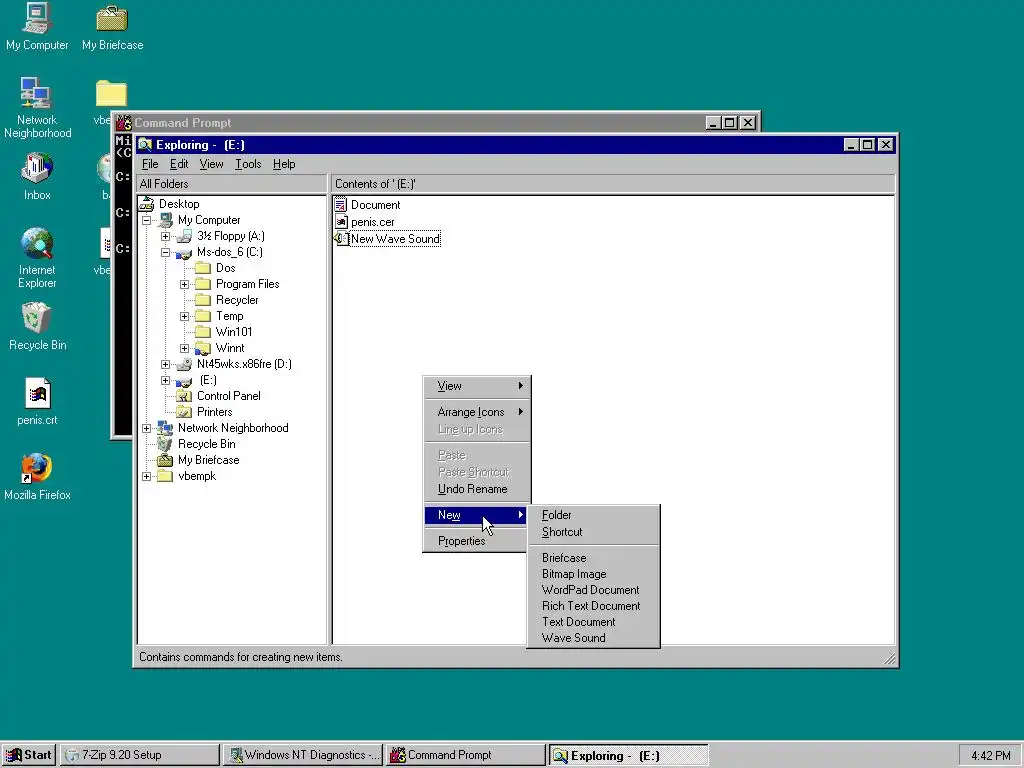The width and height of the screenshot is (1024, 768).
Task: Click the Desktop icon in folder tree
Action: coord(148,204)
